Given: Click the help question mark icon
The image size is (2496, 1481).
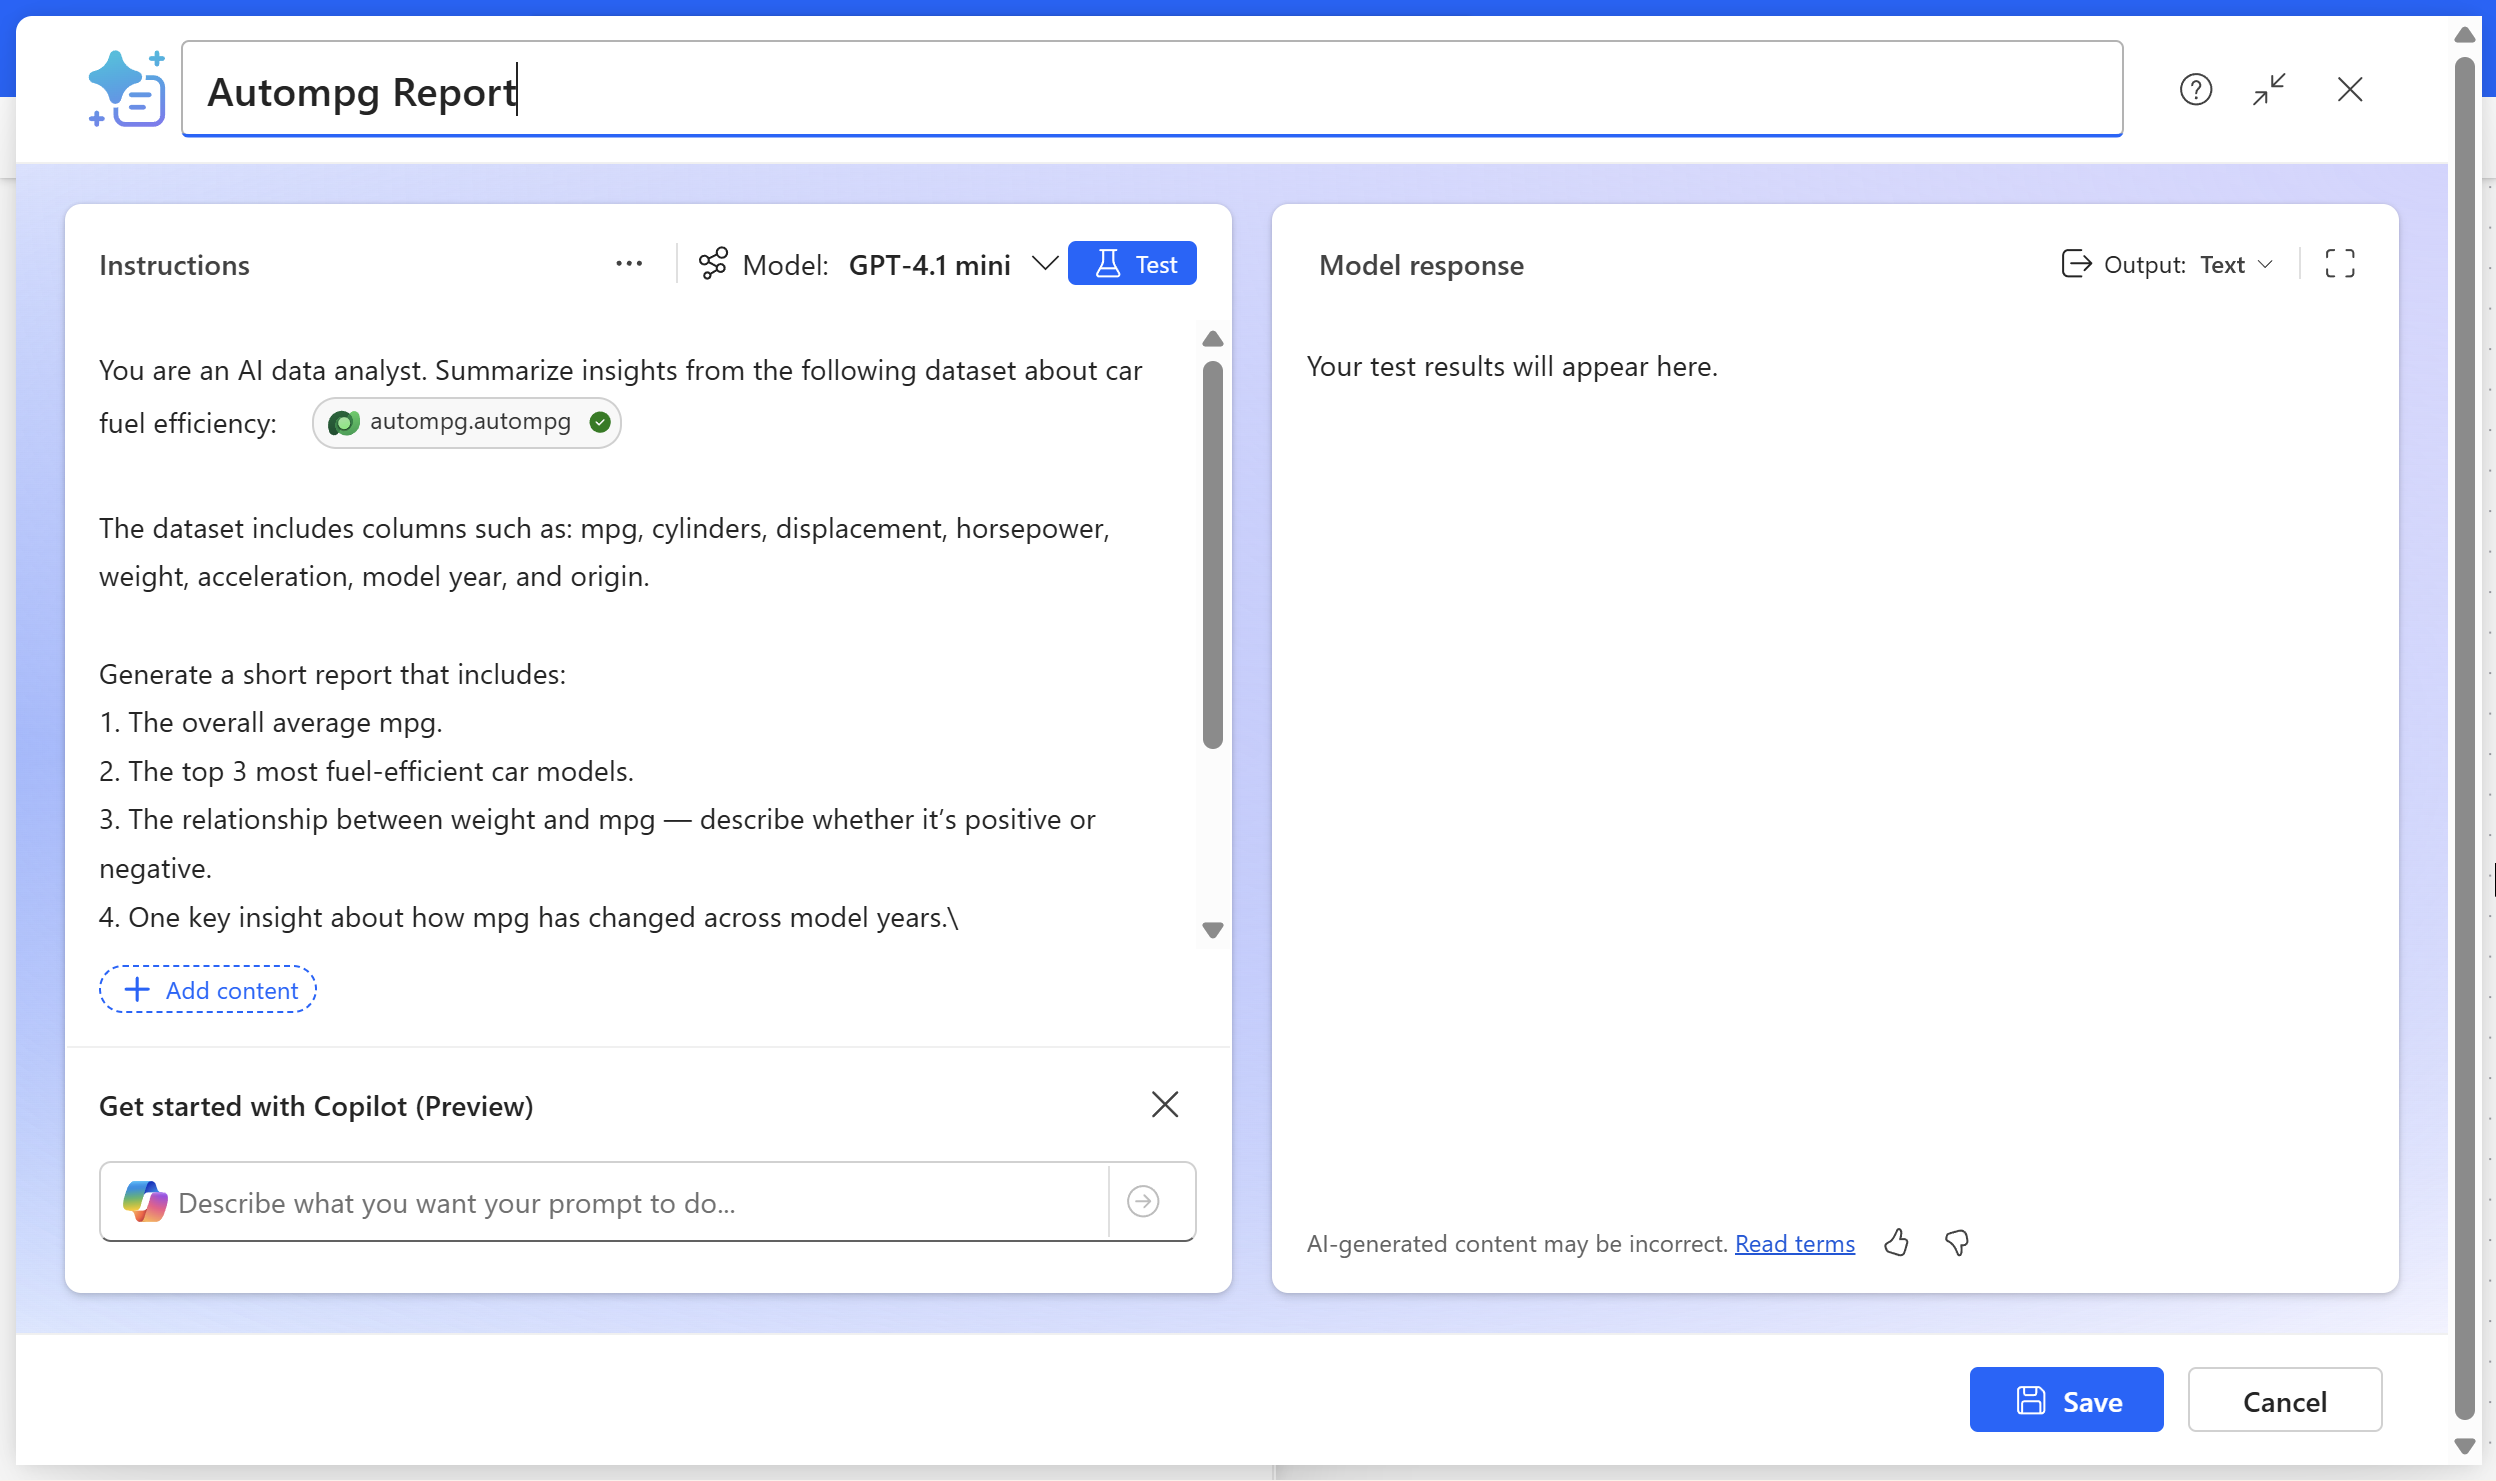Looking at the screenshot, I should click(x=2195, y=90).
